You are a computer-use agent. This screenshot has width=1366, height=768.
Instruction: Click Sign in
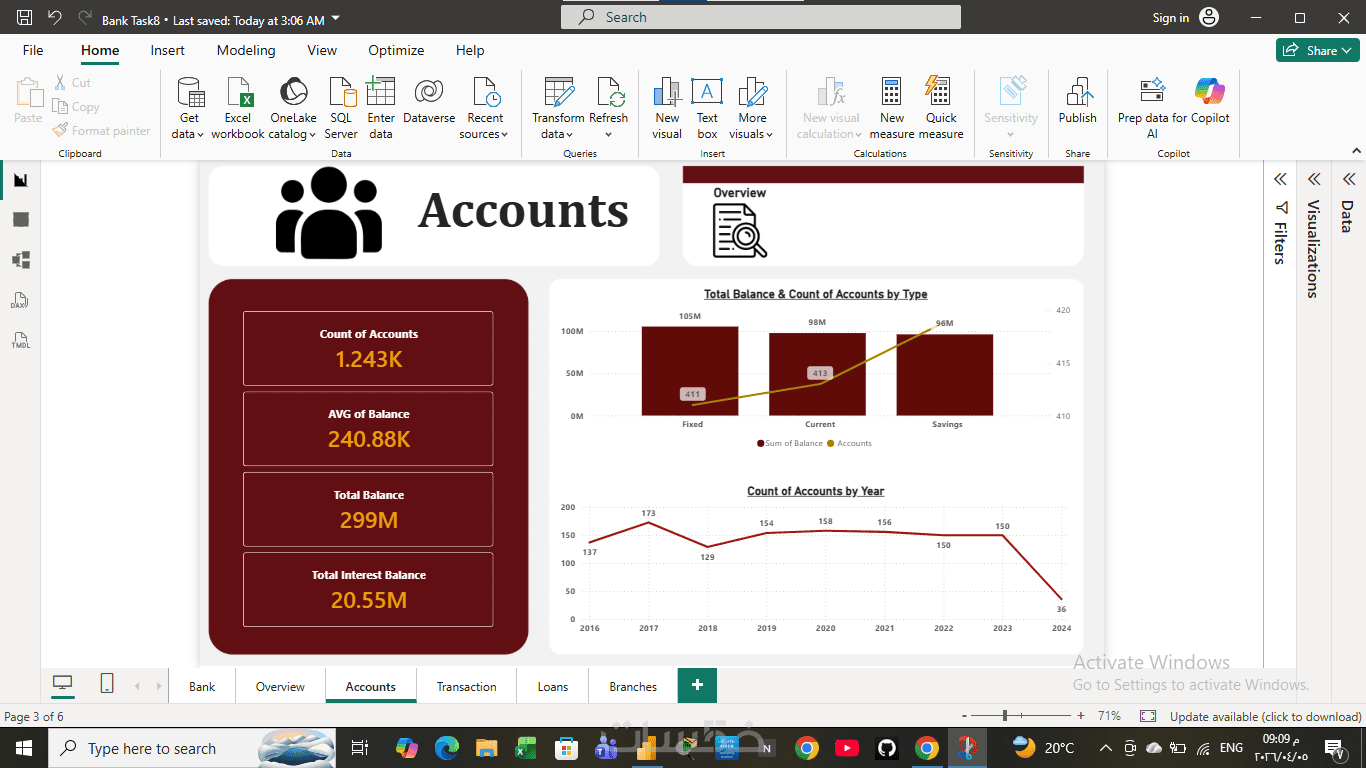pos(1170,18)
